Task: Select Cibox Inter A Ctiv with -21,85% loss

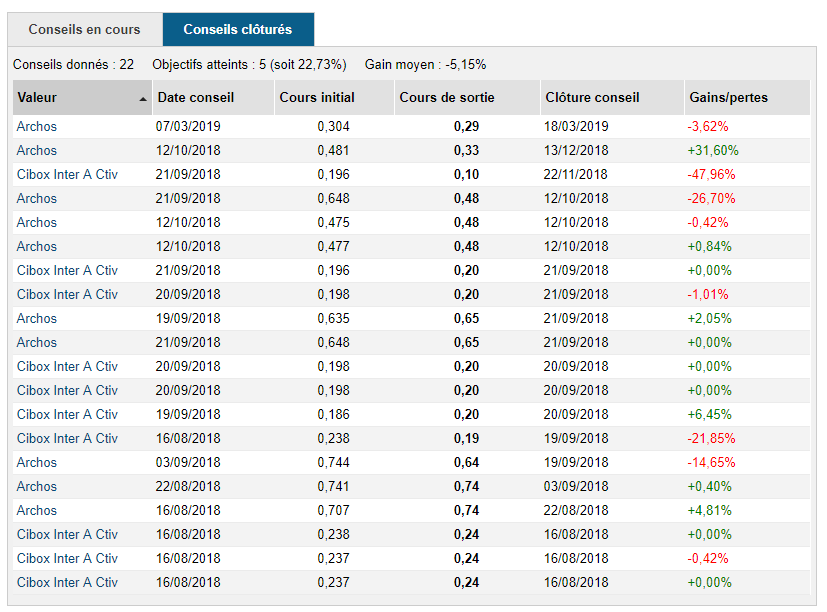Action: click(67, 439)
